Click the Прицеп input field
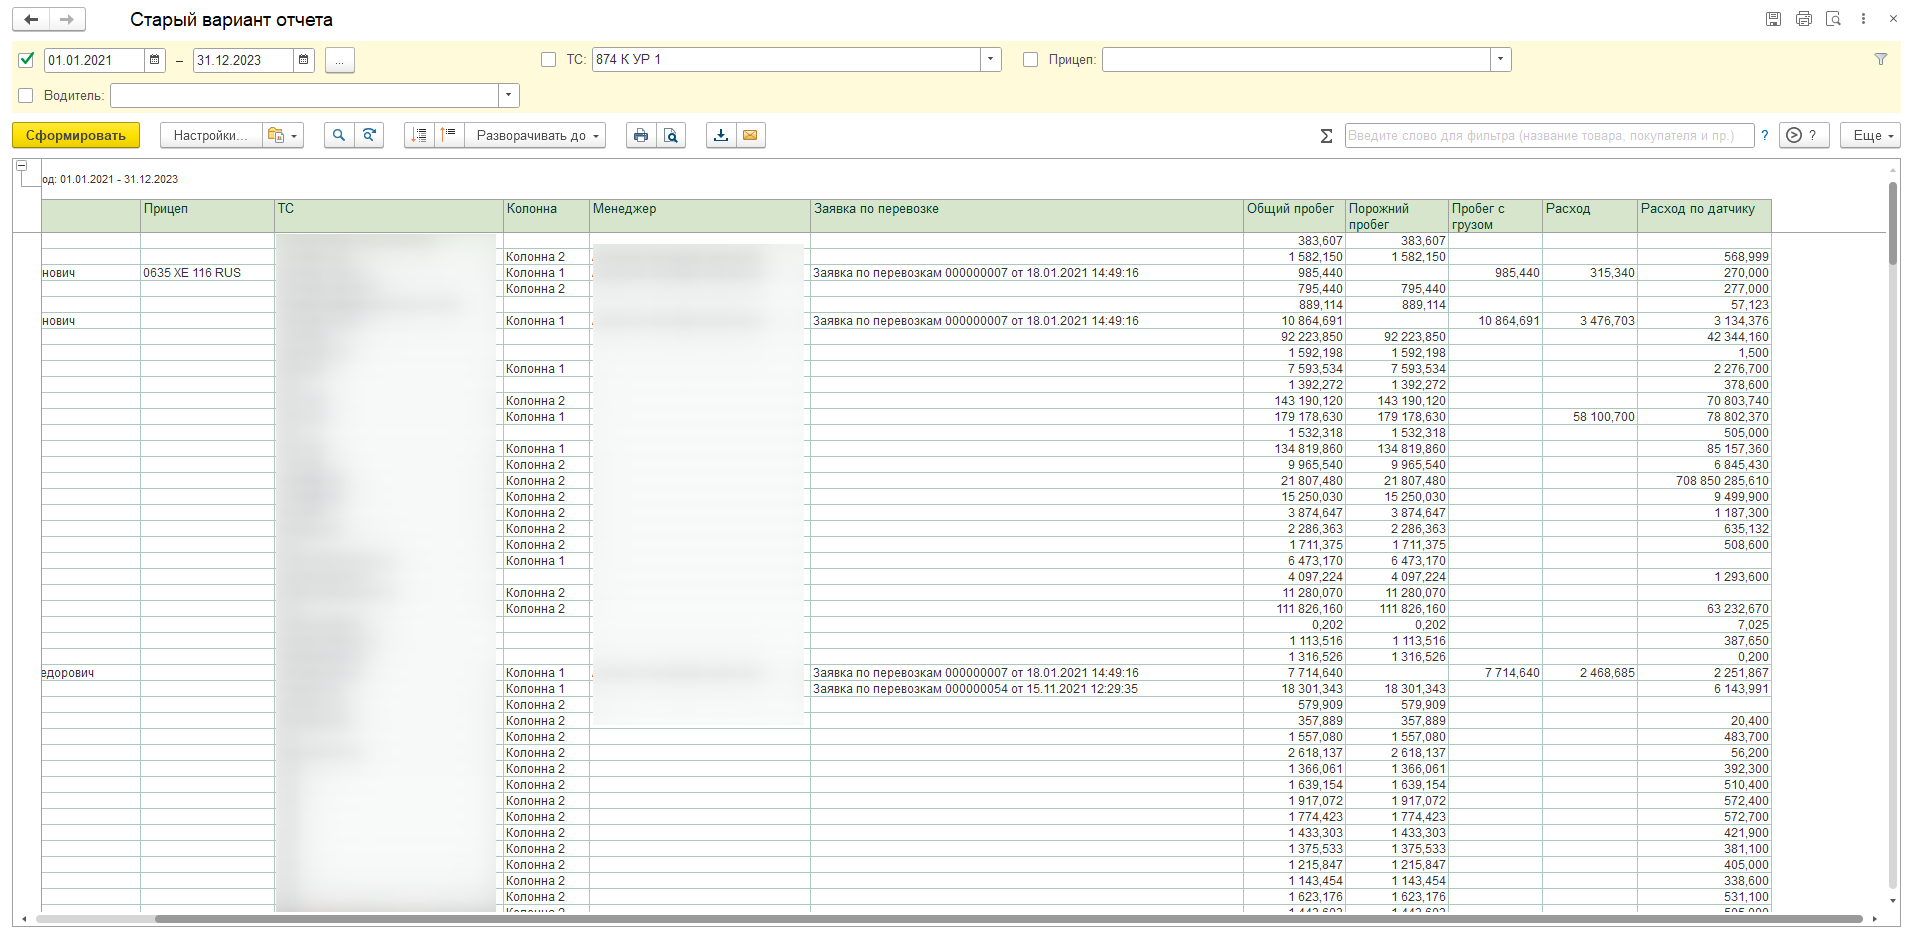The width and height of the screenshot is (1909, 930). tap(1296, 60)
